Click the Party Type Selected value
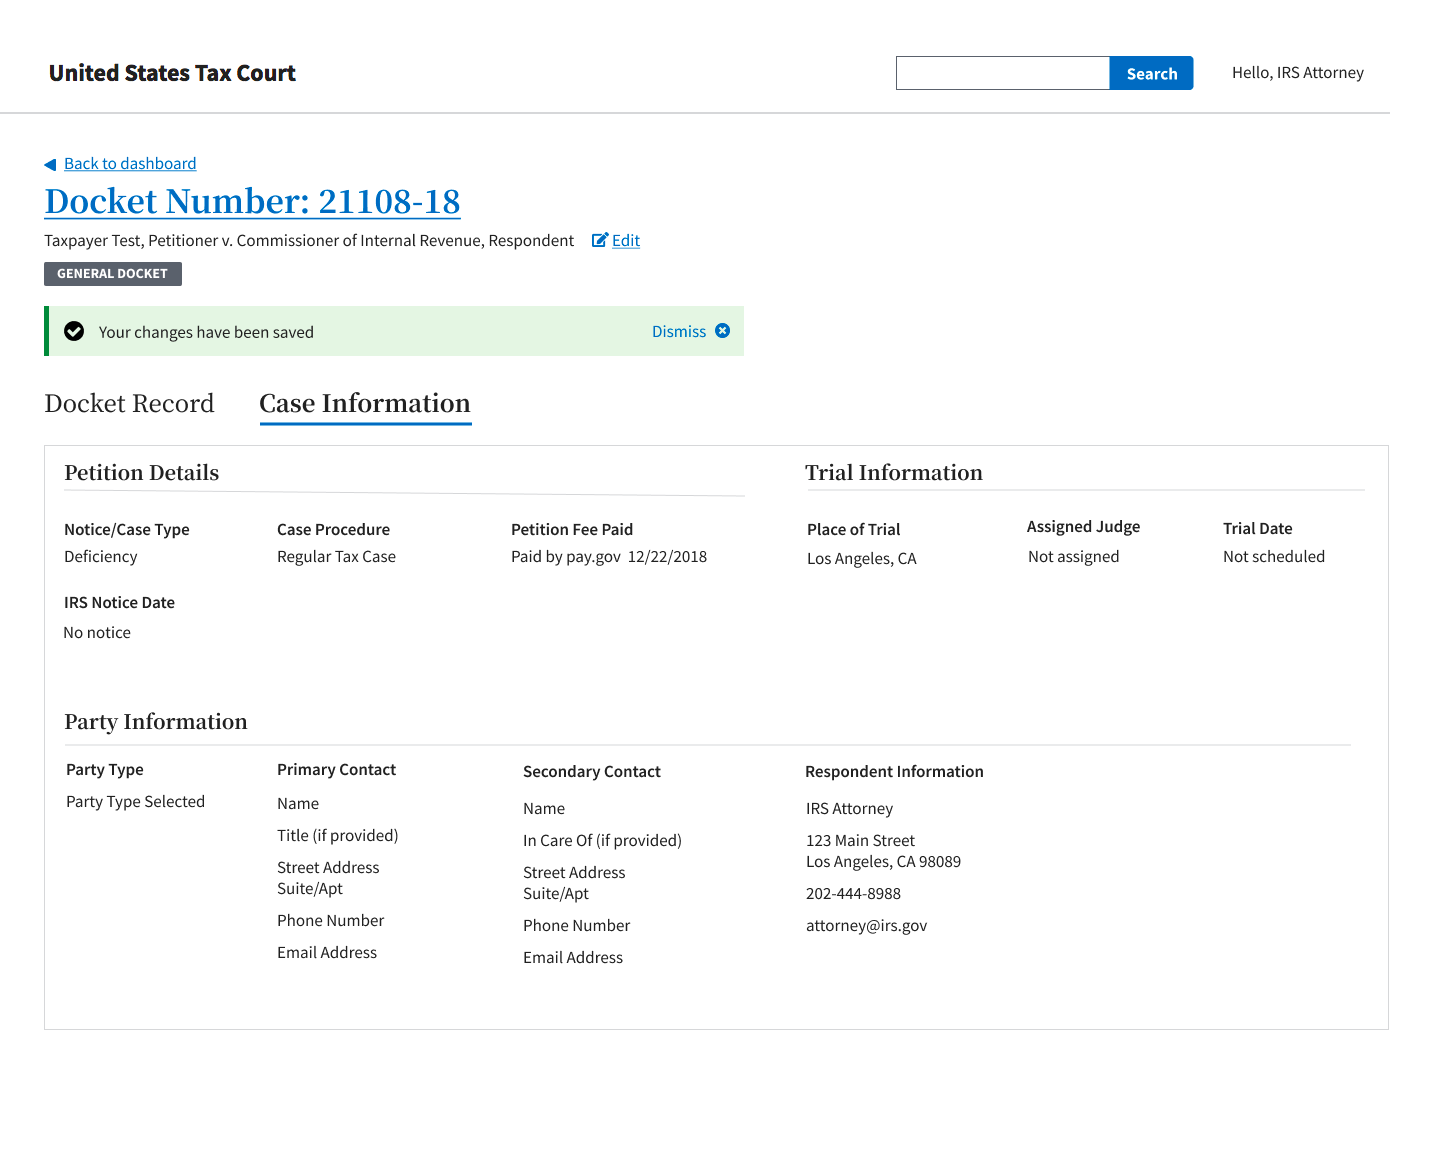This screenshot has width=1440, height=1171. 136,802
